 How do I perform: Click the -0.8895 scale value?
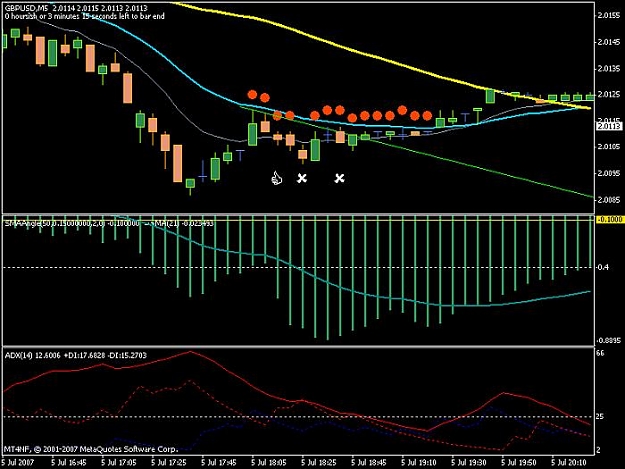(x=609, y=341)
